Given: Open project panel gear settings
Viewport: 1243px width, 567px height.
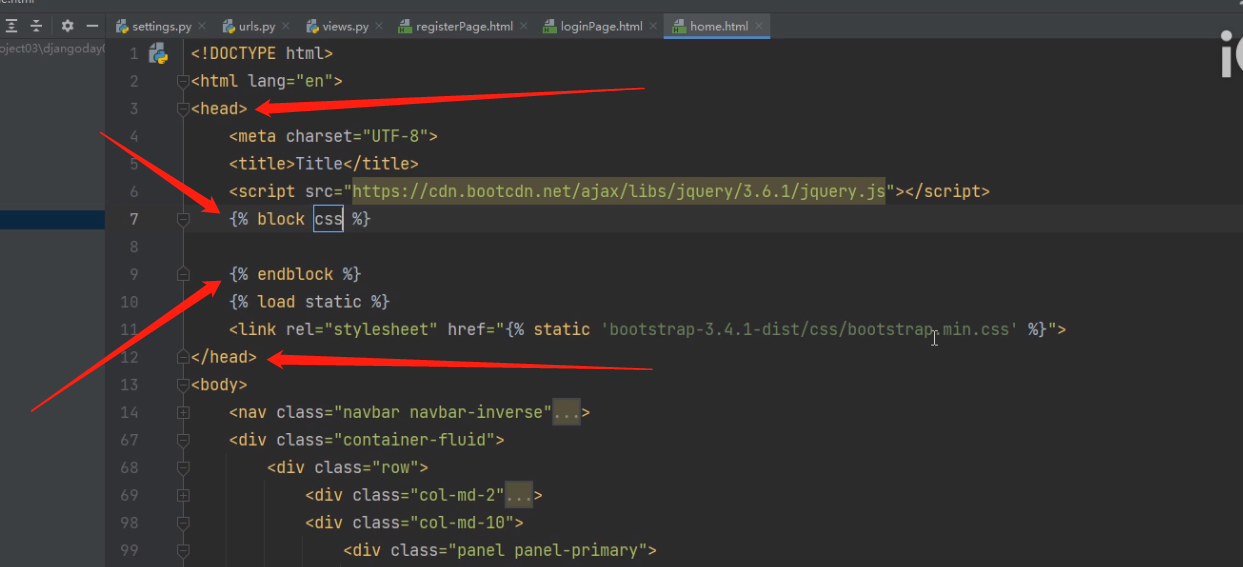Looking at the screenshot, I should click(x=68, y=26).
